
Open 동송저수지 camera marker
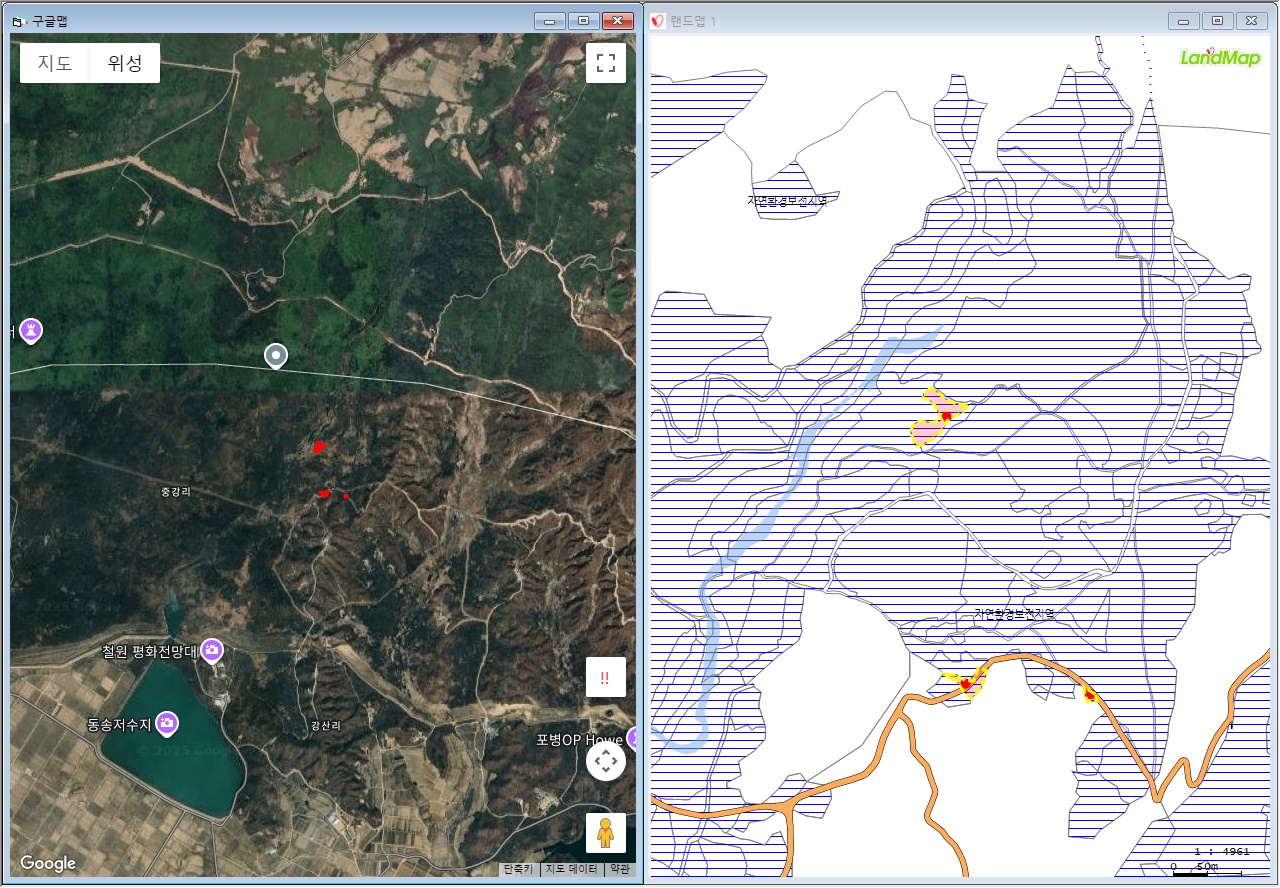point(167,722)
